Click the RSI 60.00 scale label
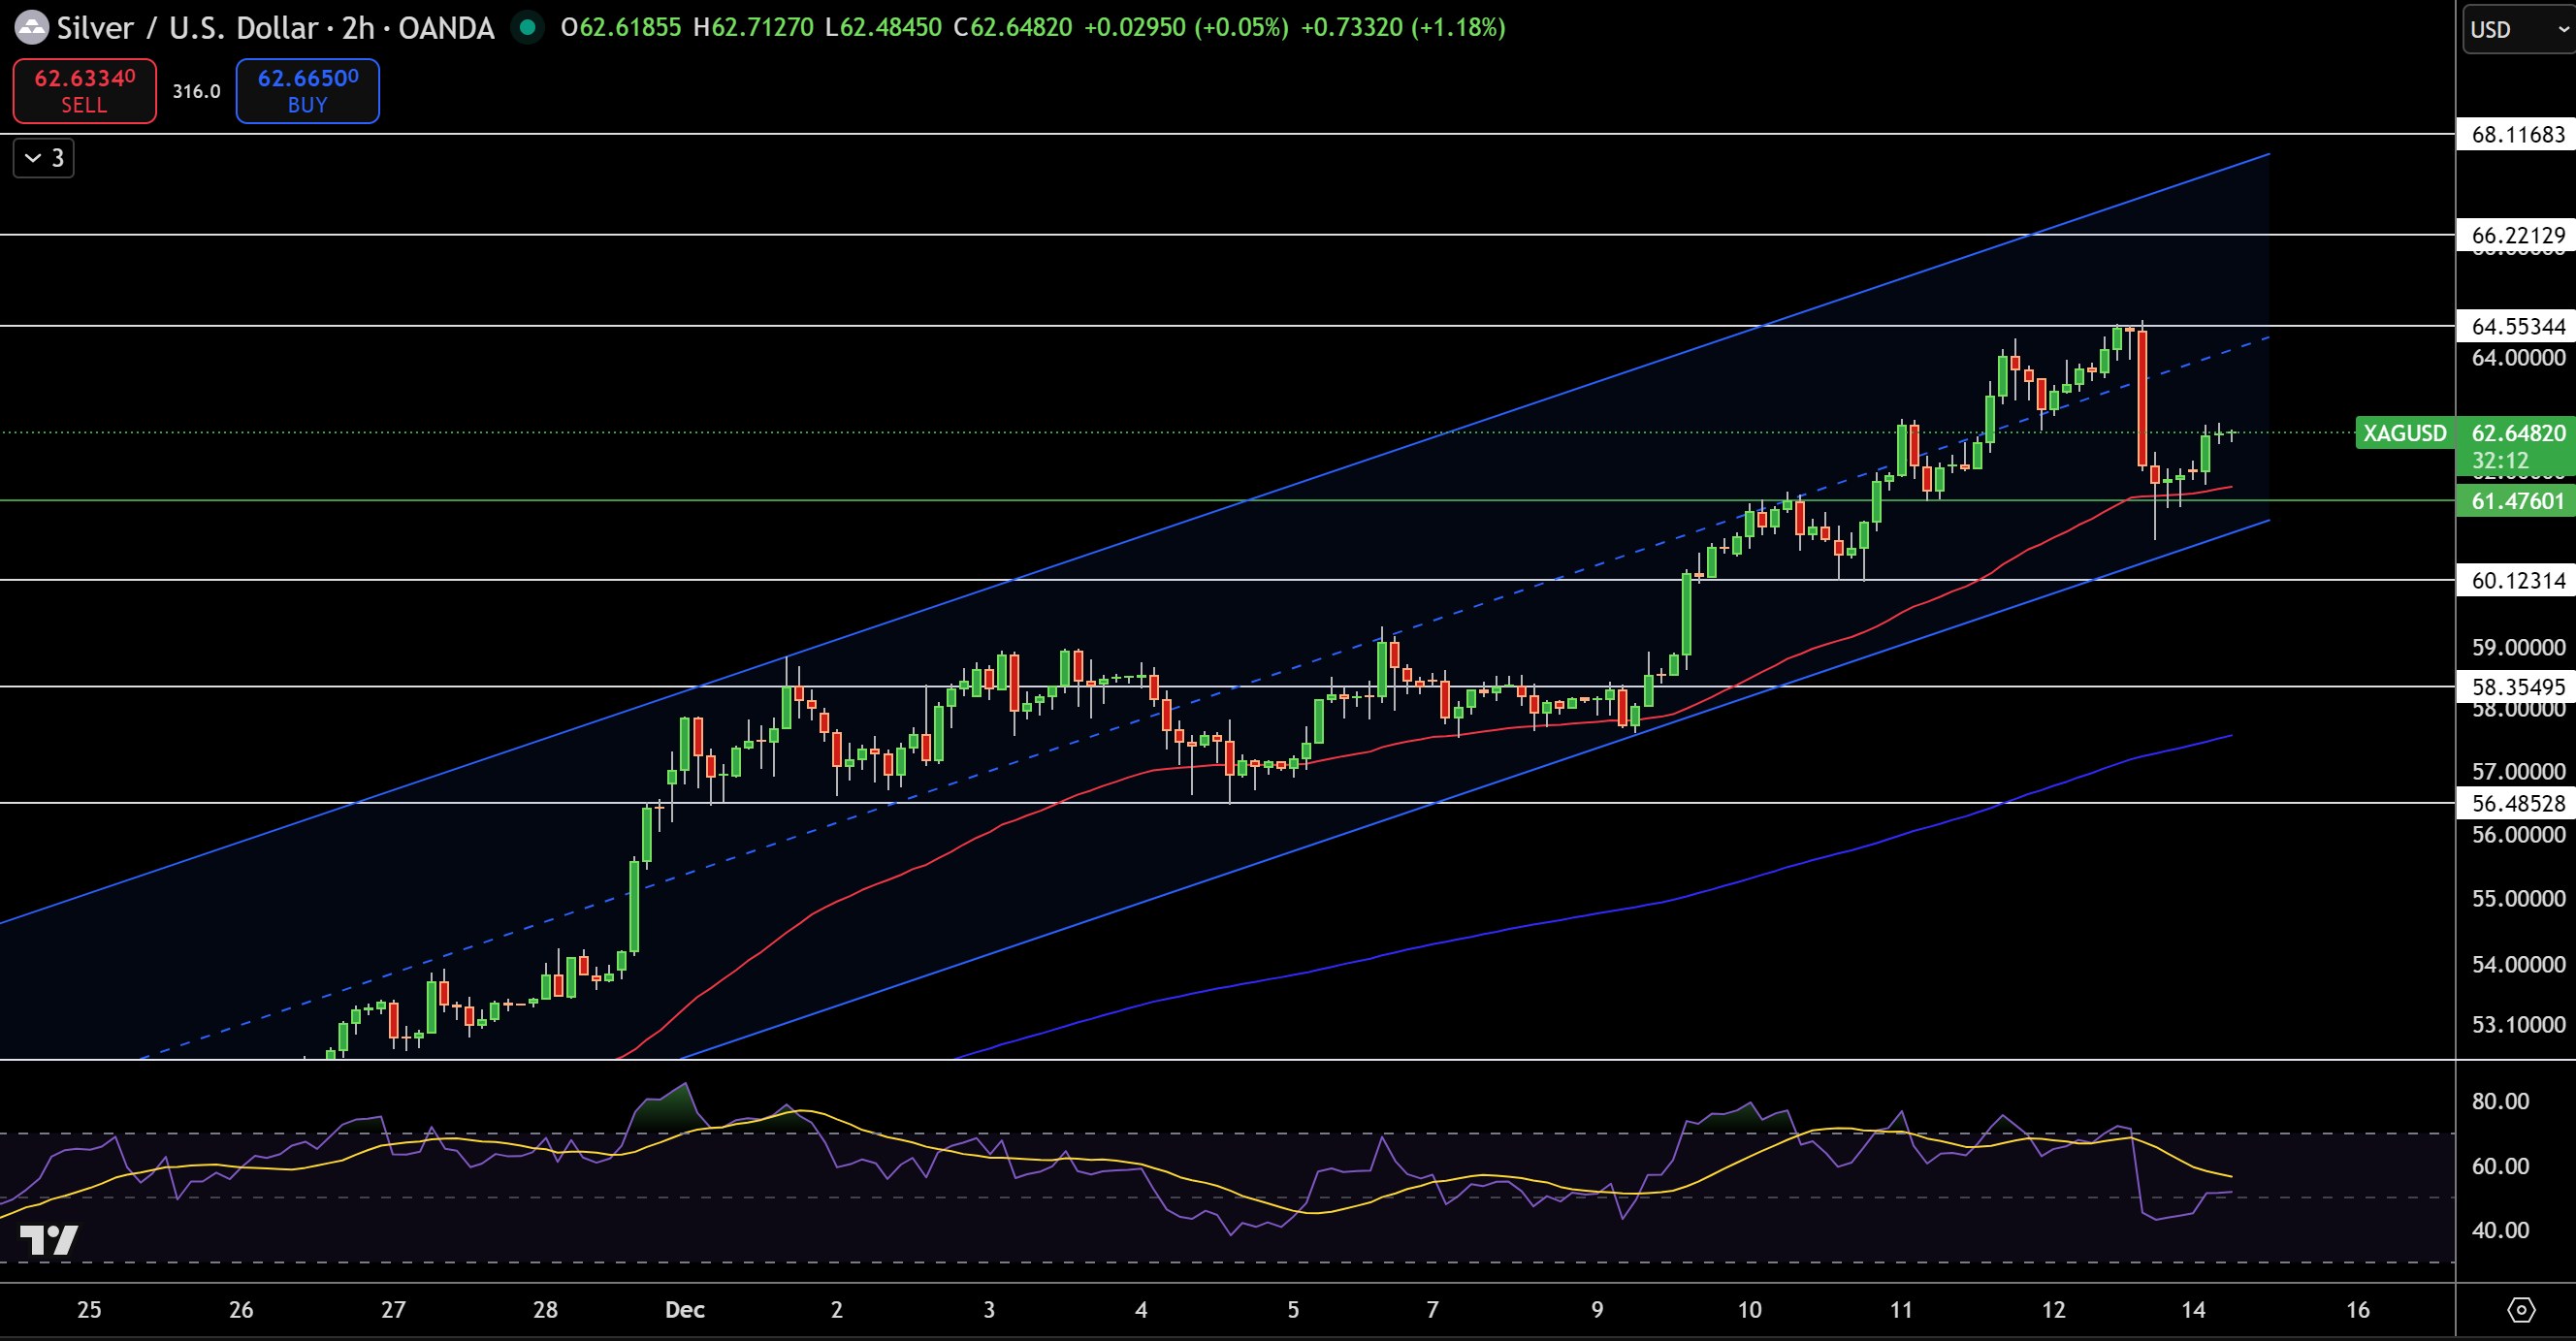This screenshot has height=1341, width=2576. coord(2500,1166)
